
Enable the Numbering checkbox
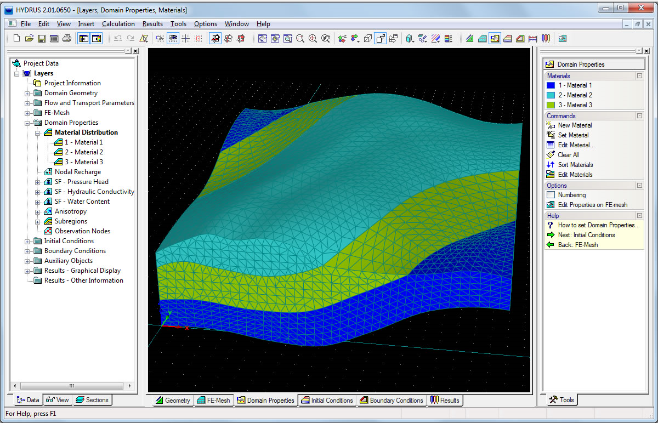click(551, 195)
